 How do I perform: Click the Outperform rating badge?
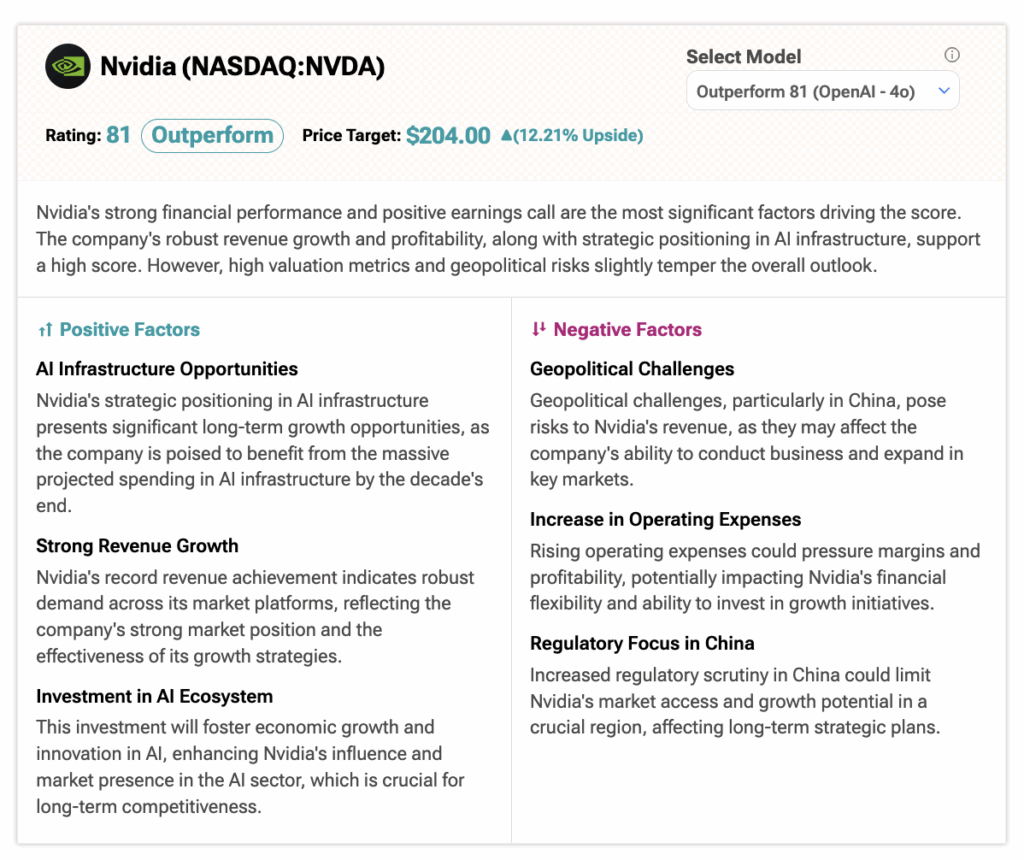tap(212, 136)
